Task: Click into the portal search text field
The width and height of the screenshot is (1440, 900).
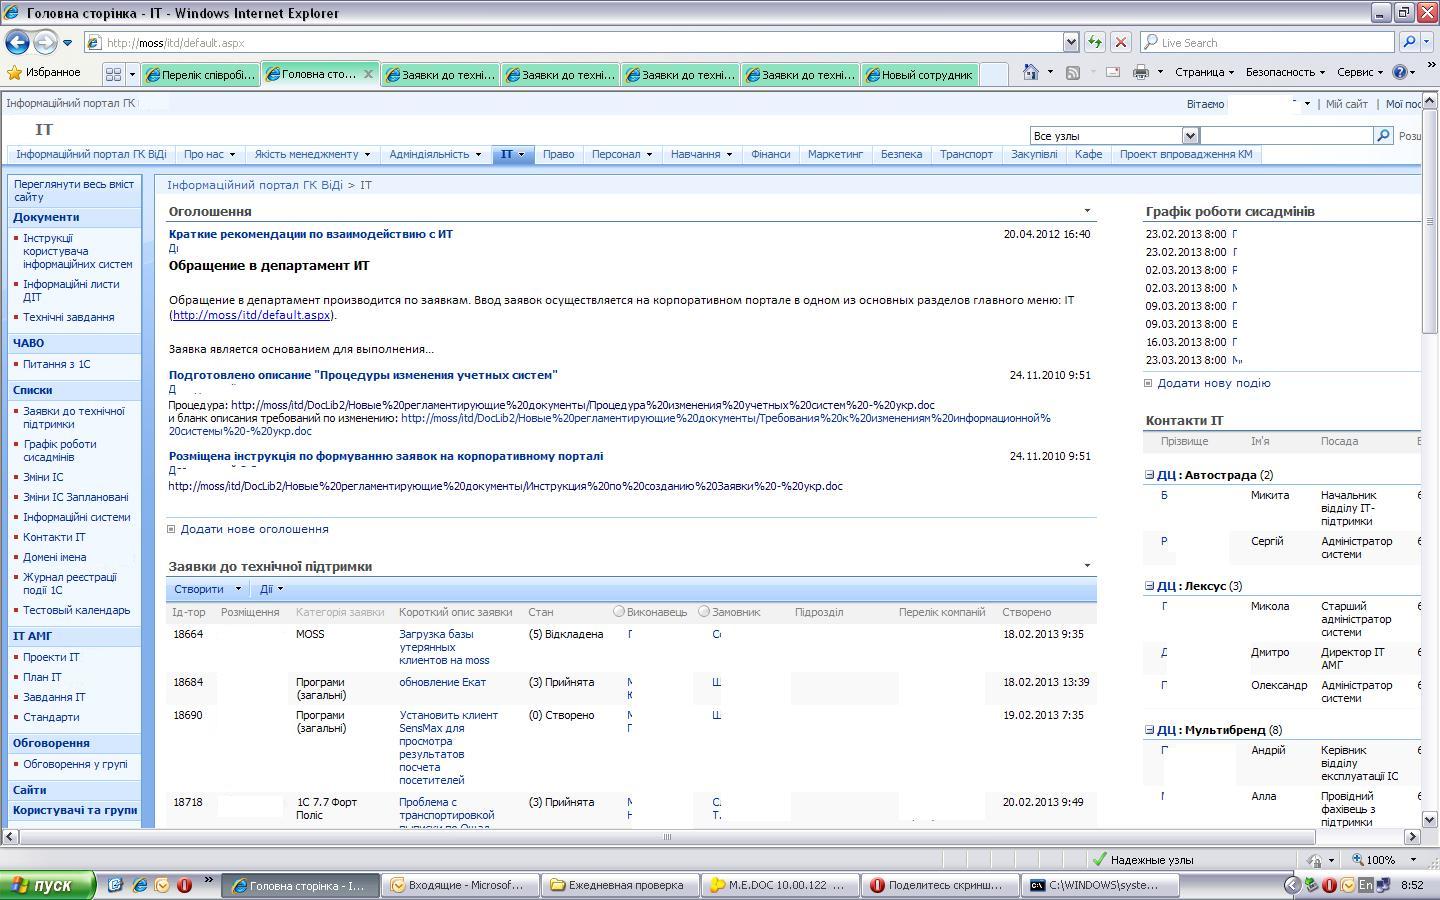Action: tap(1286, 135)
